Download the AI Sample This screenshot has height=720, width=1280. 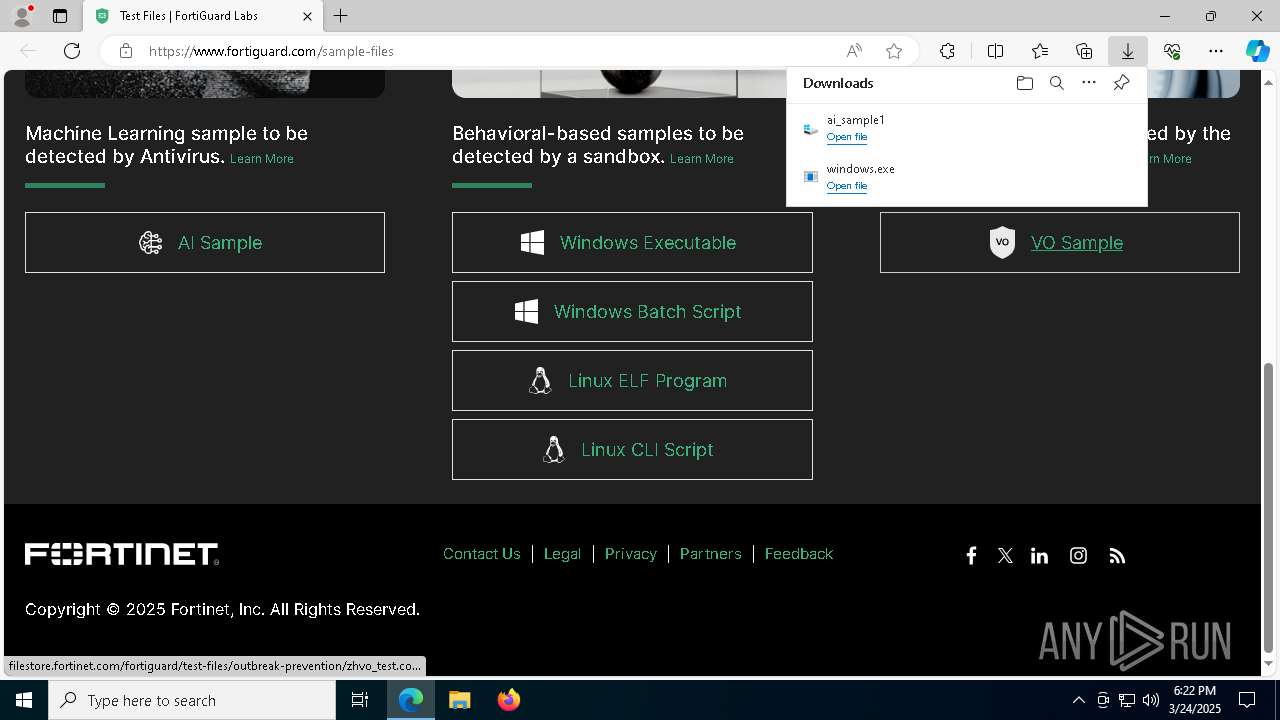pos(205,242)
